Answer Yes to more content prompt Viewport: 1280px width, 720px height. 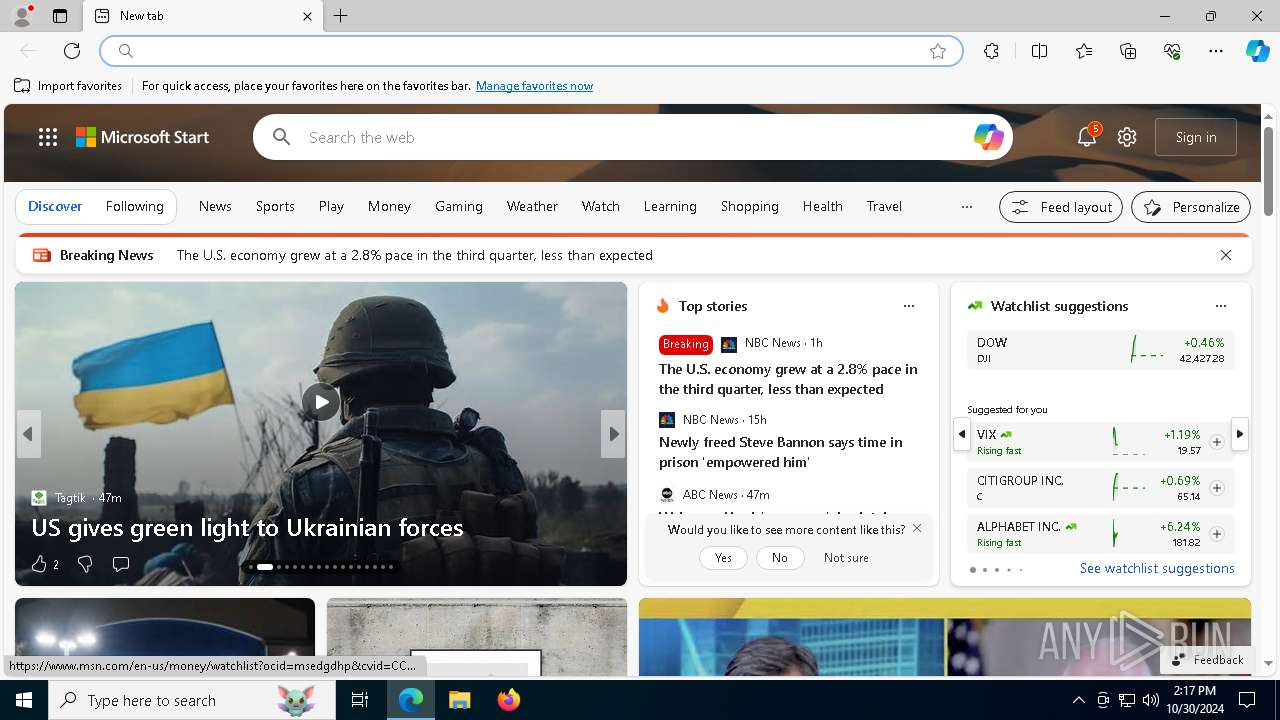click(x=723, y=558)
